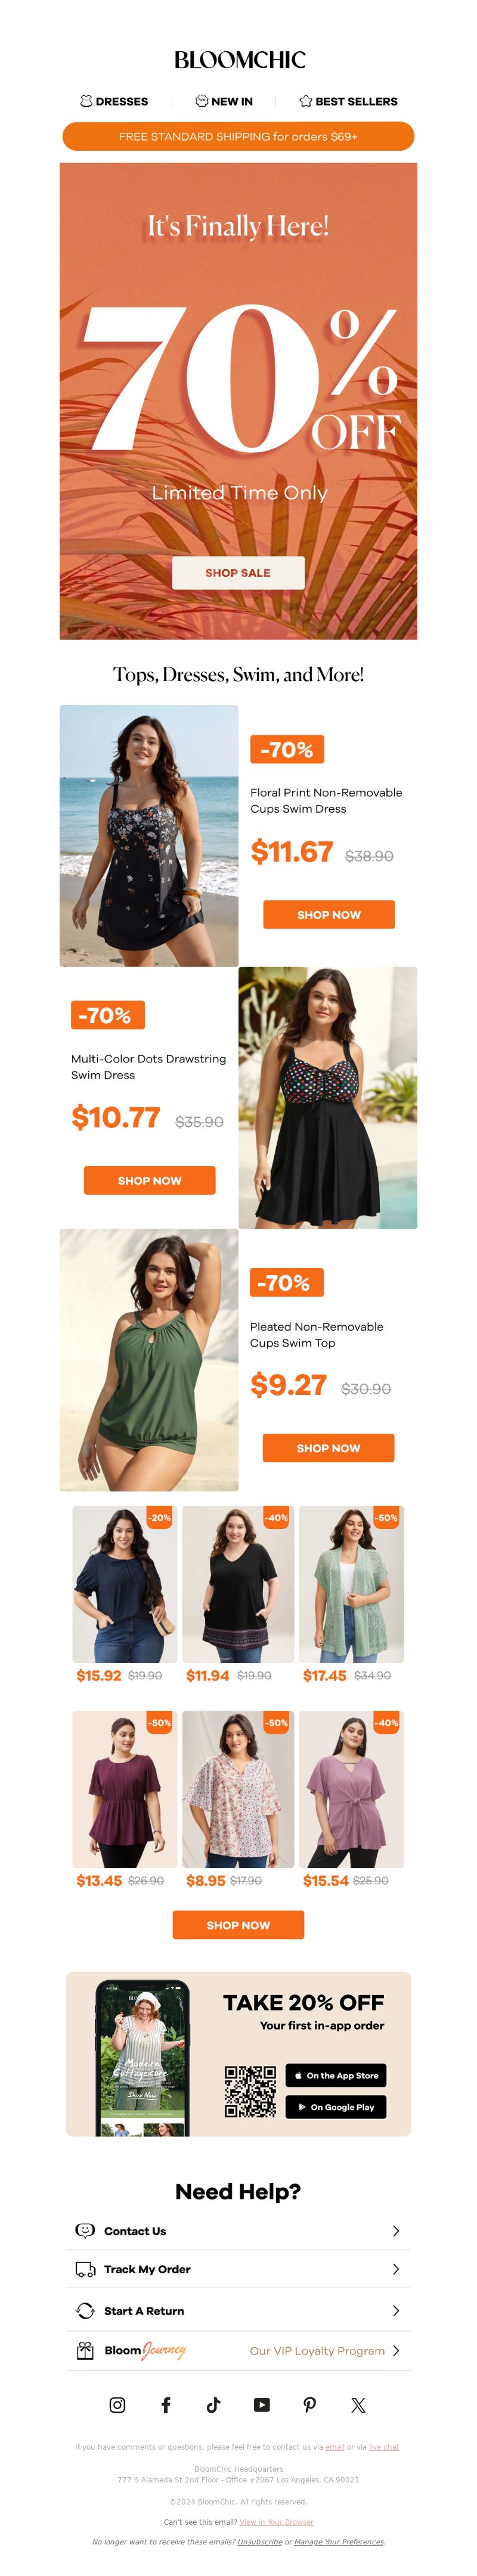Tap the On the App Store button

336,2075
